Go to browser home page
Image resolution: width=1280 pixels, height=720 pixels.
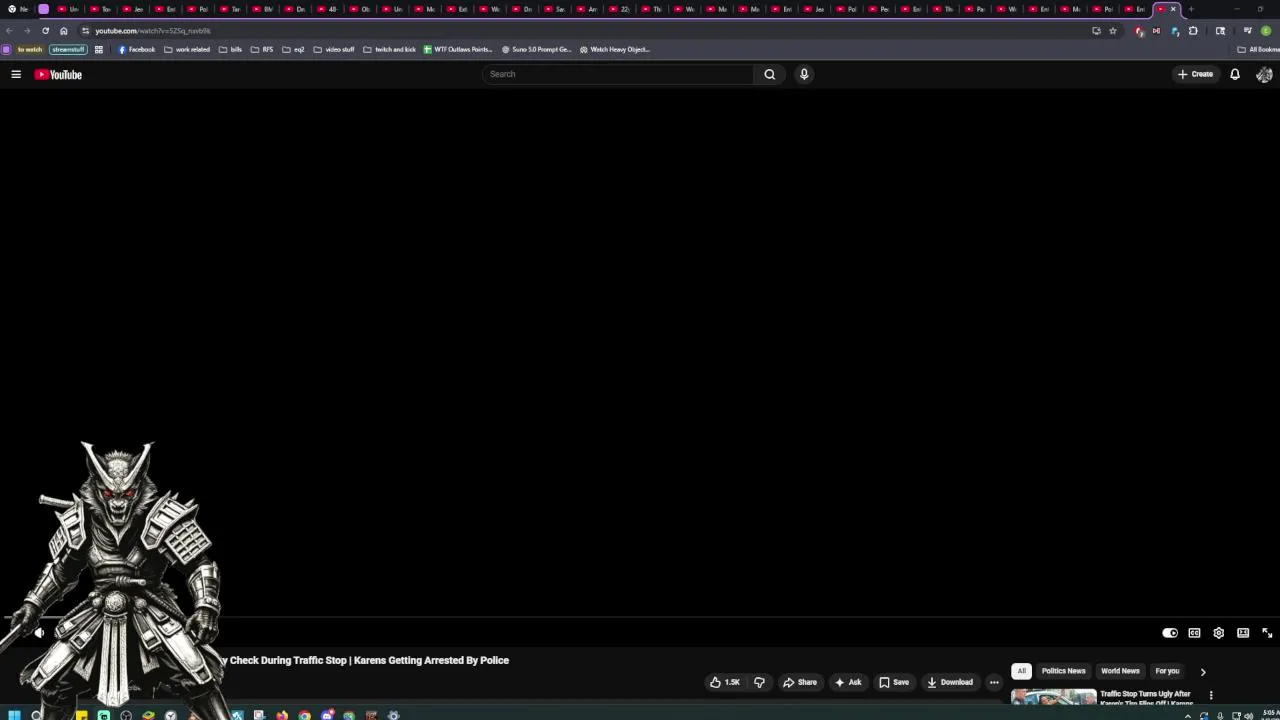(64, 31)
